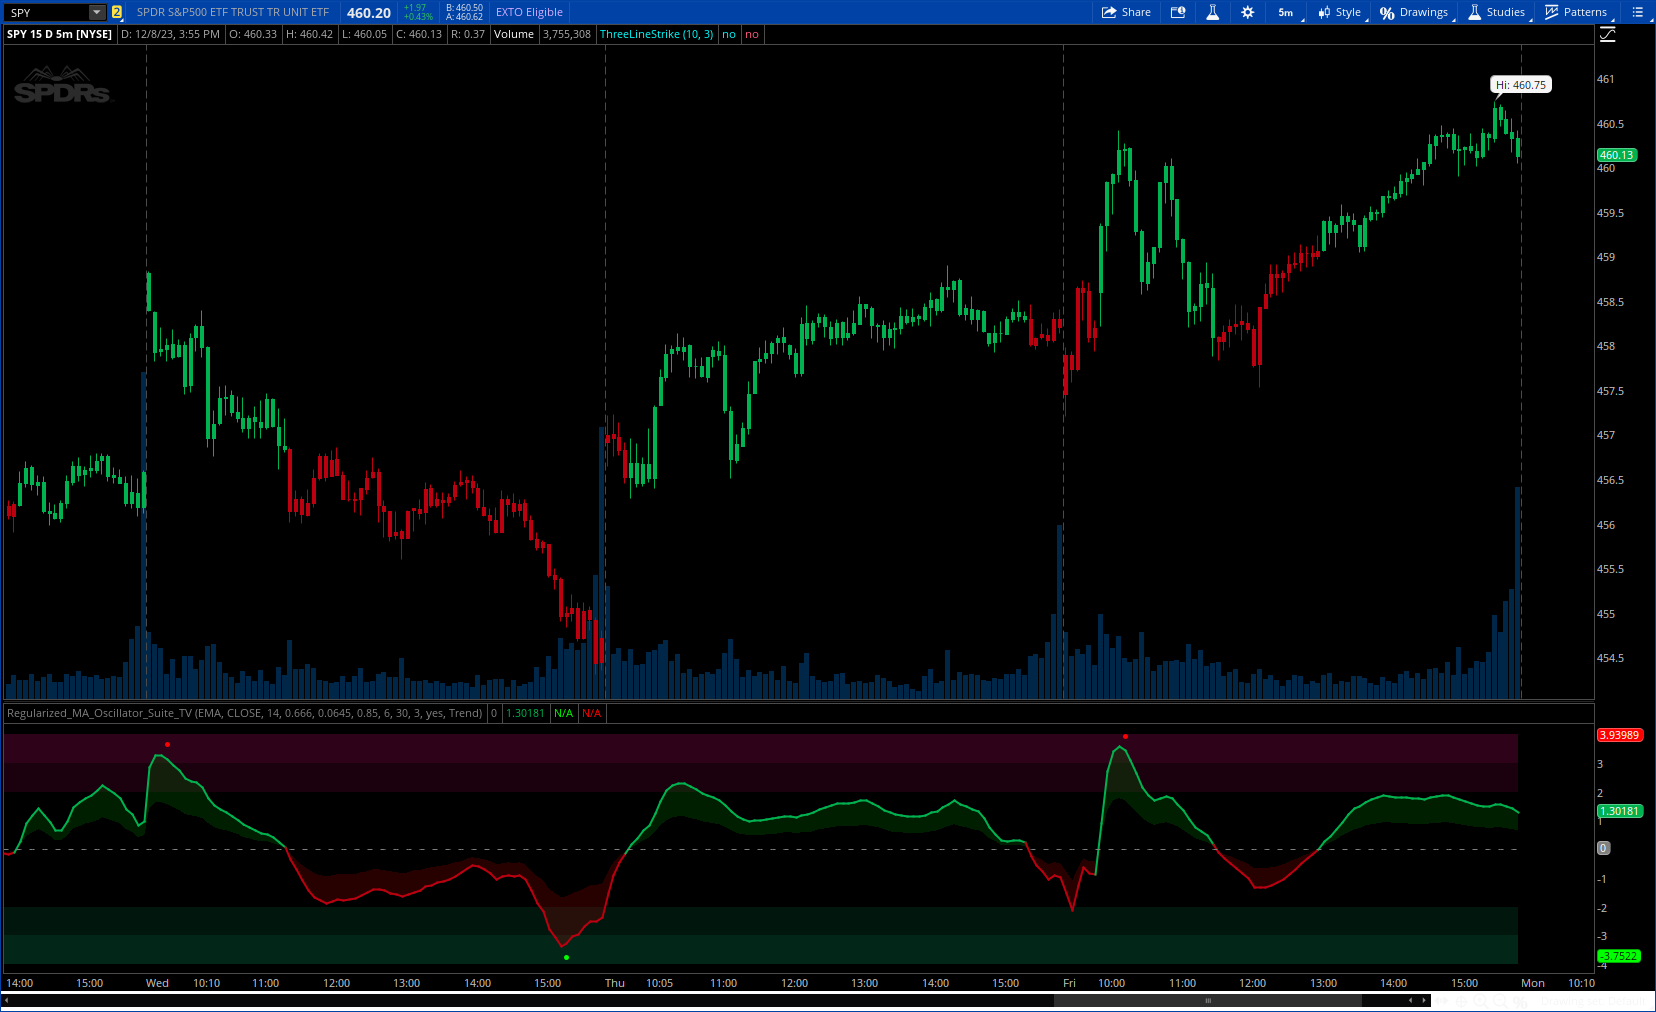Click the SPY symbol input field

[47, 12]
